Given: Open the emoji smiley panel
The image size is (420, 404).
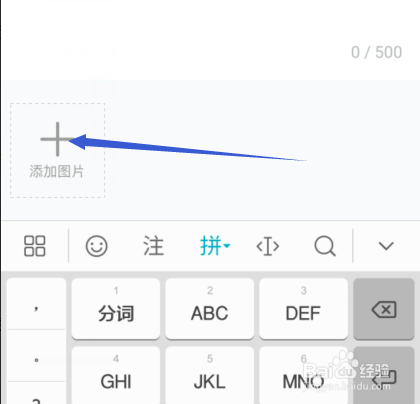Looking at the screenshot, I should pyautogui.click(x=97, y=246).
